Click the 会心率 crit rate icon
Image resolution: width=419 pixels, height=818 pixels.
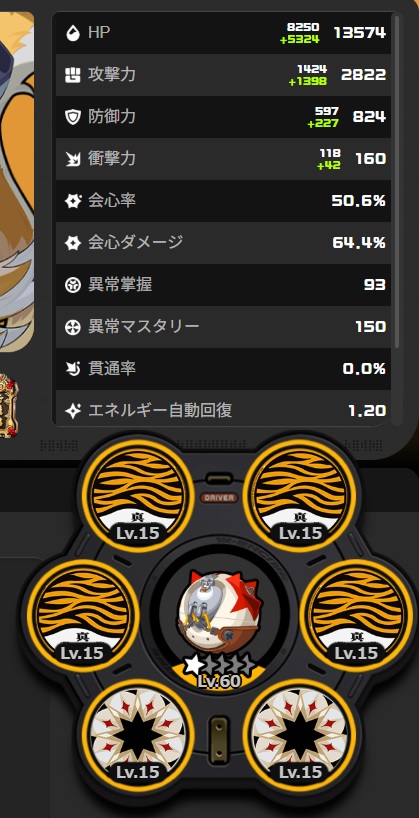click(x=73, y=201)
